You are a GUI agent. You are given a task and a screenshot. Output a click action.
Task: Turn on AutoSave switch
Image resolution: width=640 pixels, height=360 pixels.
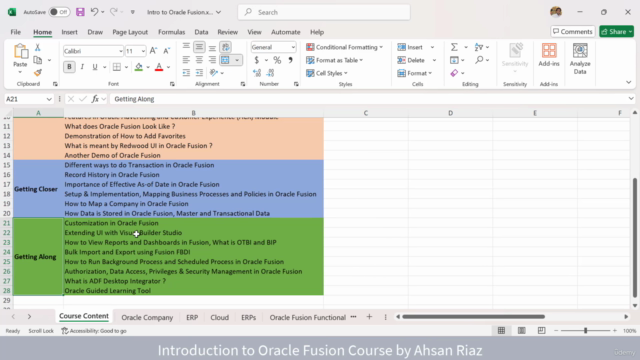(x=59, y=12)
